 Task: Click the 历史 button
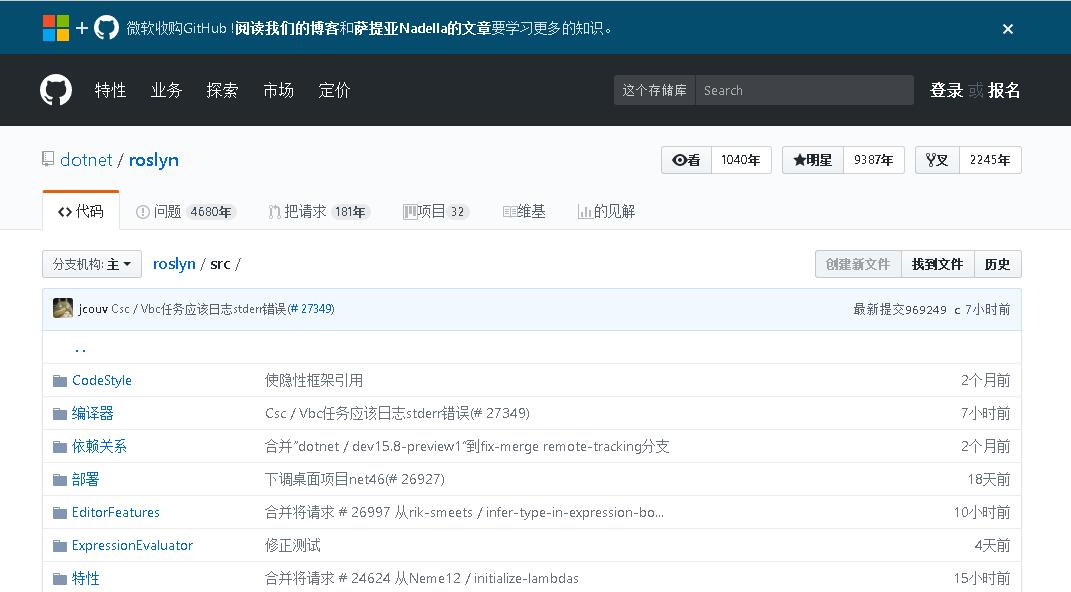(998, 264)
